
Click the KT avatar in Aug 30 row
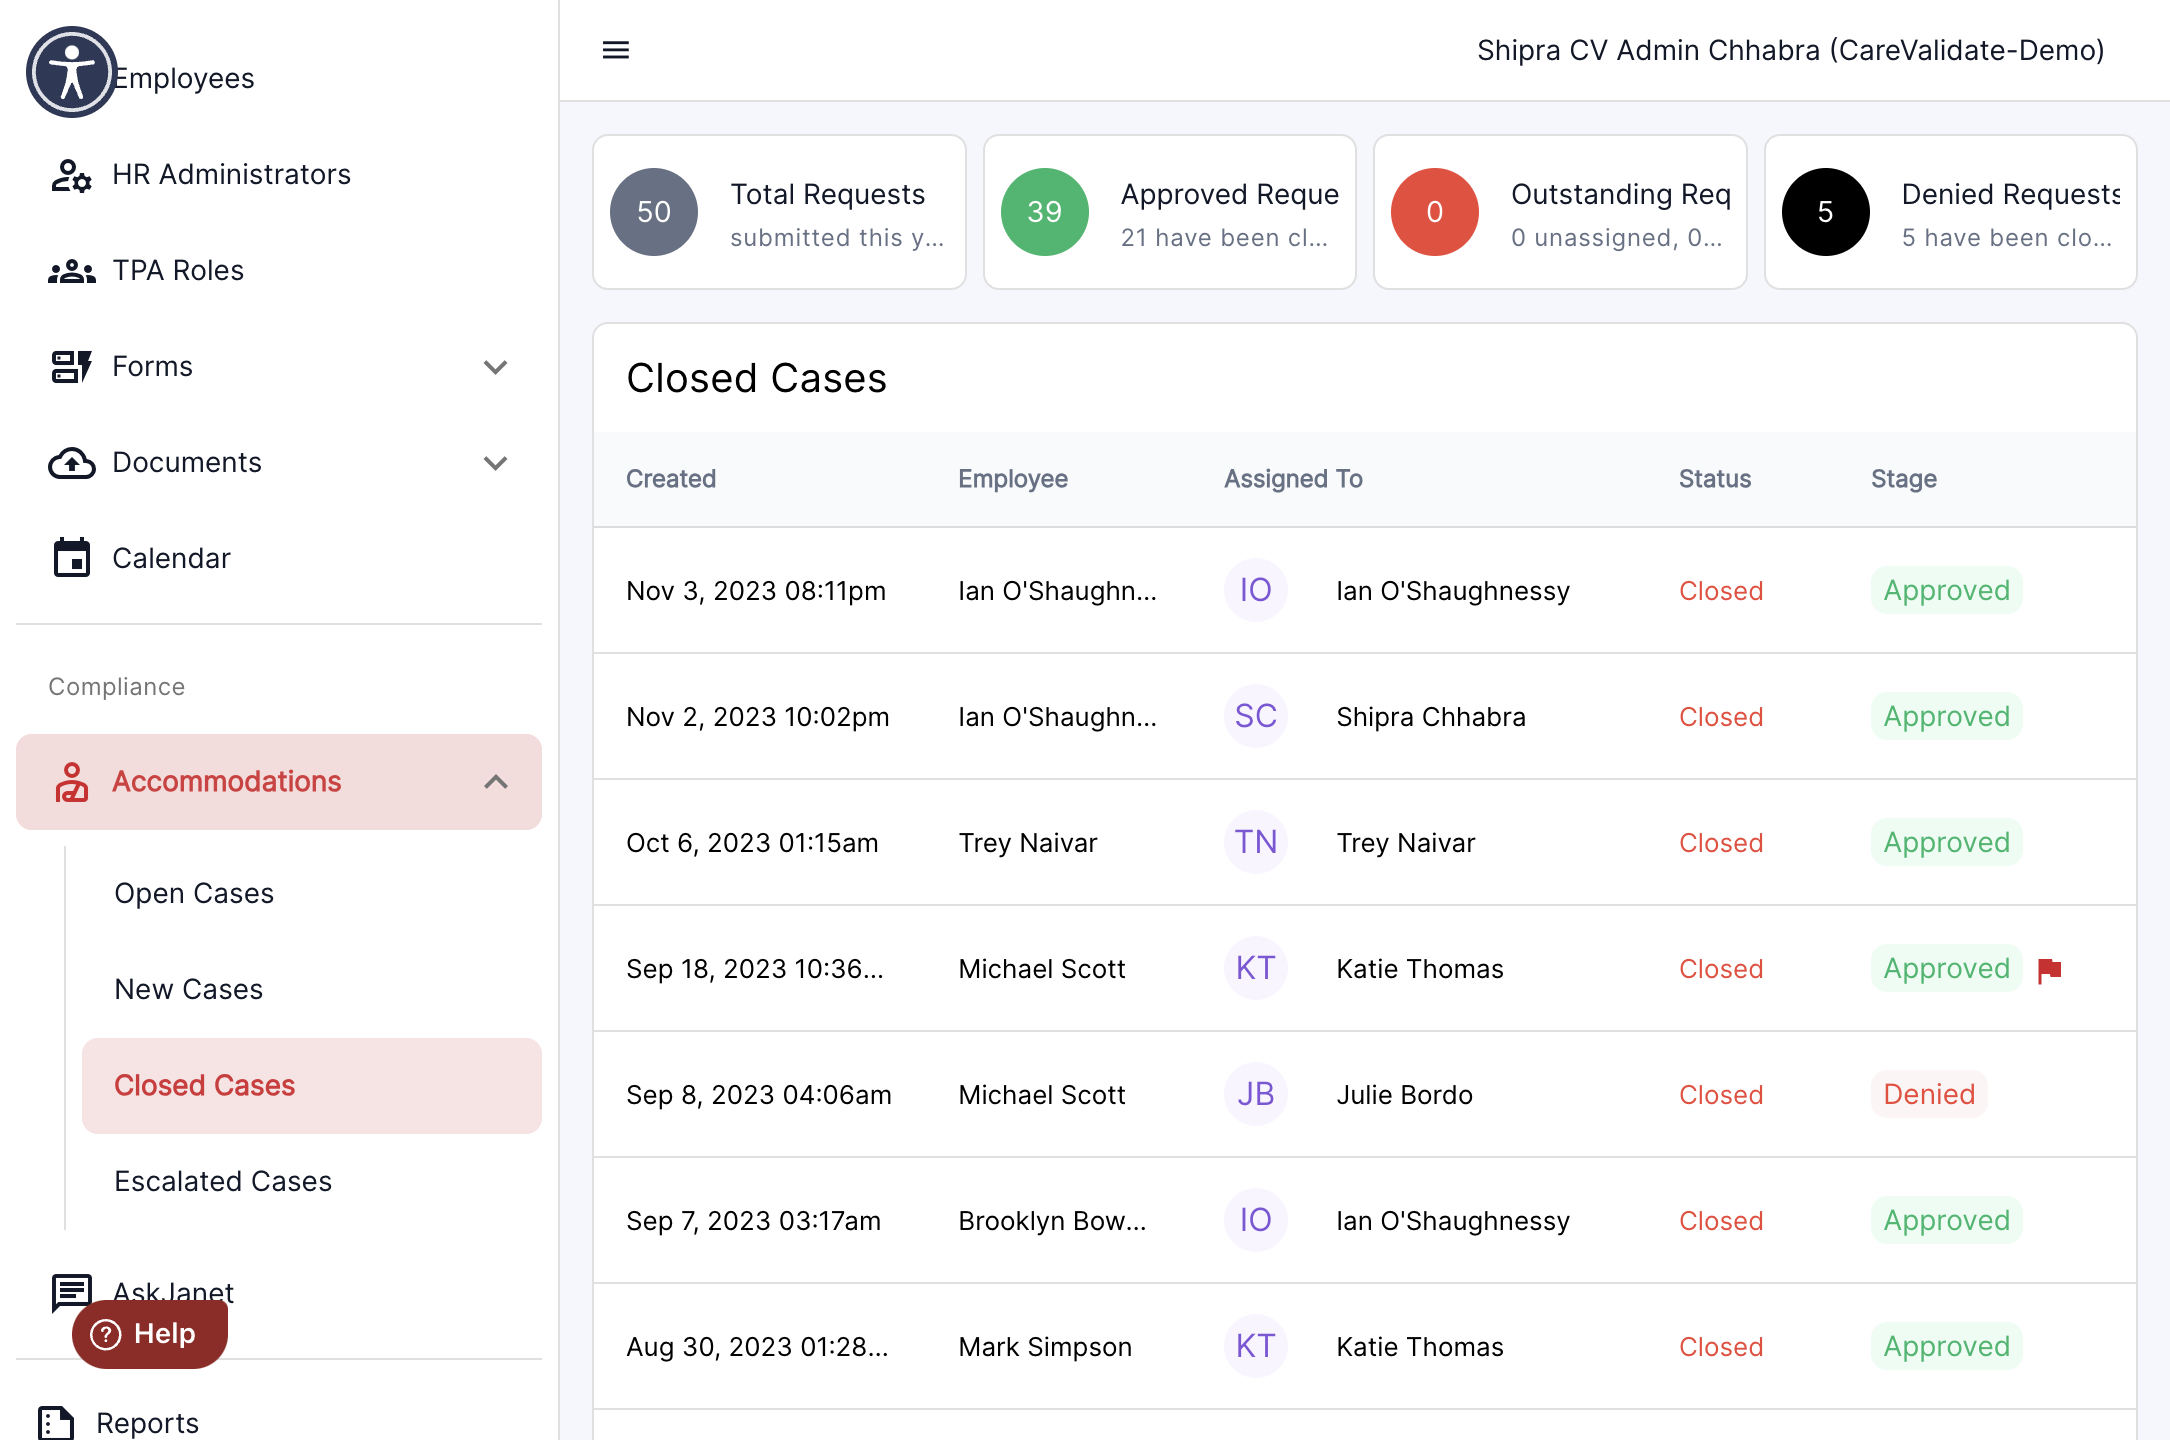pyautogui.click(x=1256, y=1346)
